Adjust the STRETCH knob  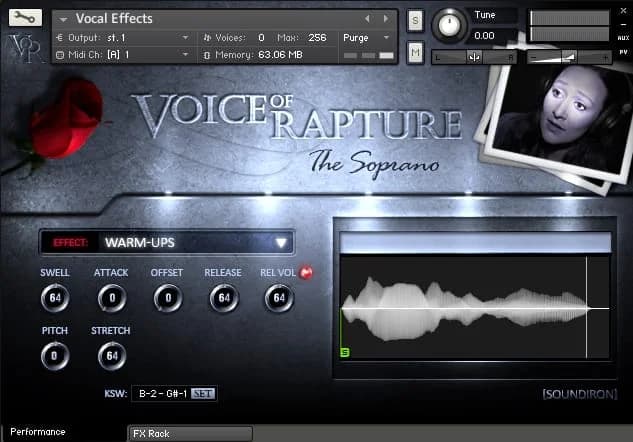pos(112,356)
